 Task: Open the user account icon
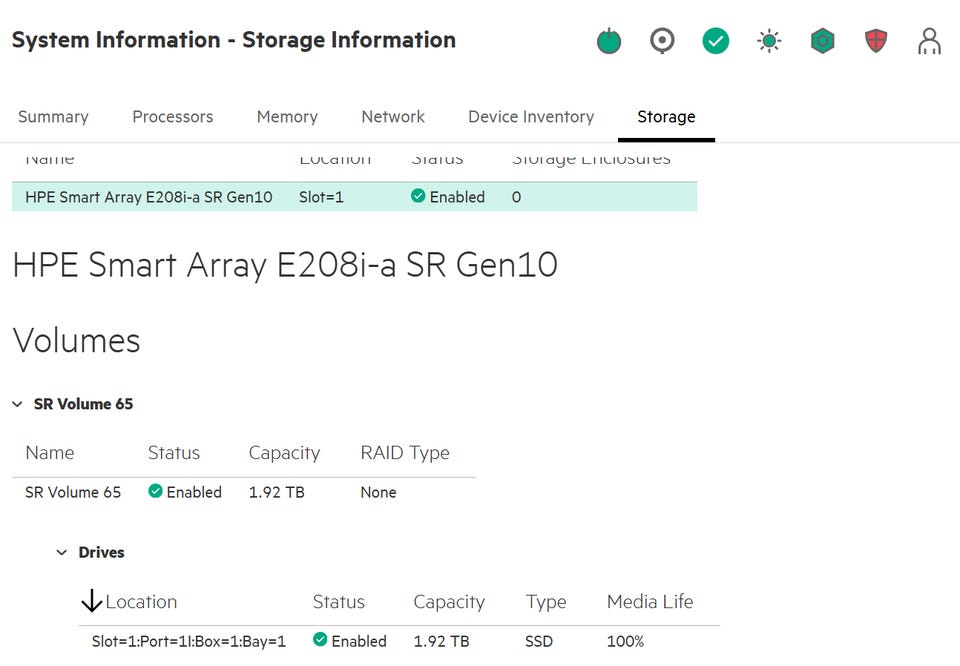point(929,41)
